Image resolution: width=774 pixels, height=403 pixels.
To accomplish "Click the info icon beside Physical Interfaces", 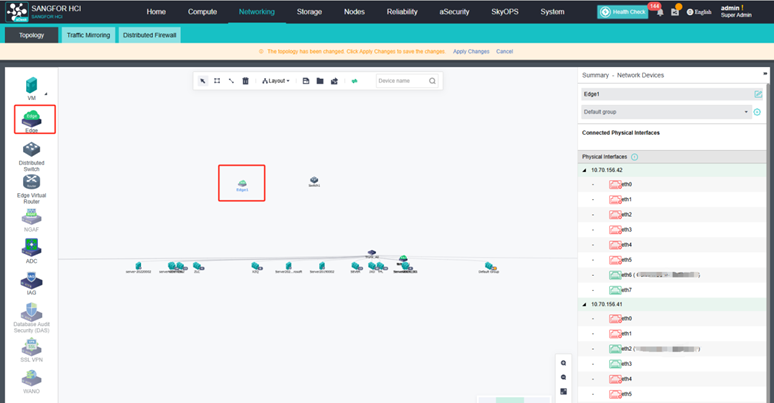I will pos(634,157).
